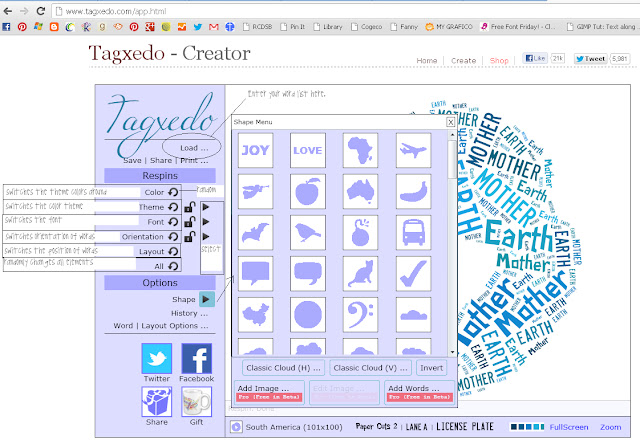640x444 pixels.
Task: Respin the Font setting
Action: [x=173, y=222]
